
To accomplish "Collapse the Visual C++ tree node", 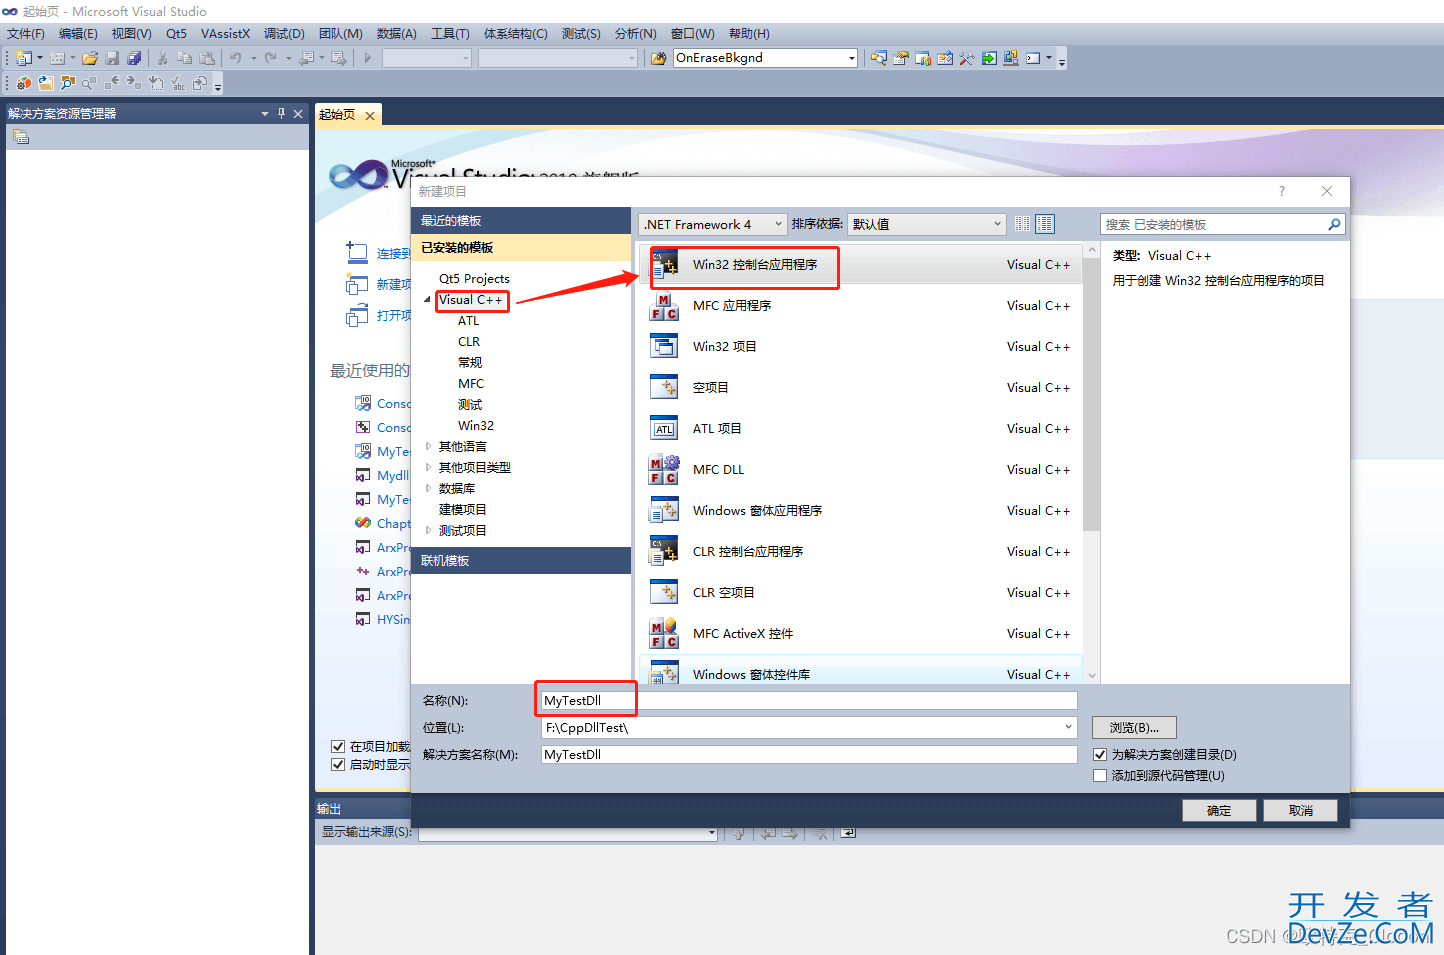I will (428, 300).
